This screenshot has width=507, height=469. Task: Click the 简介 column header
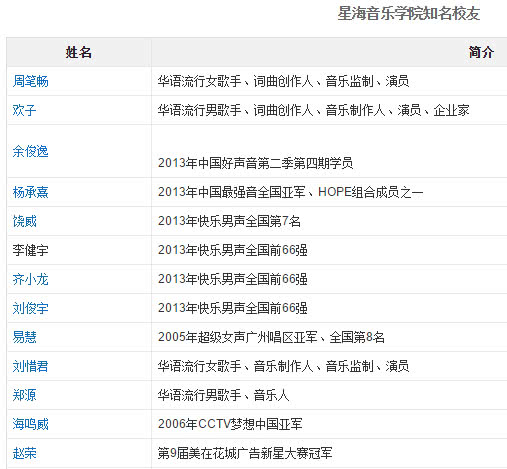[481, 52]
